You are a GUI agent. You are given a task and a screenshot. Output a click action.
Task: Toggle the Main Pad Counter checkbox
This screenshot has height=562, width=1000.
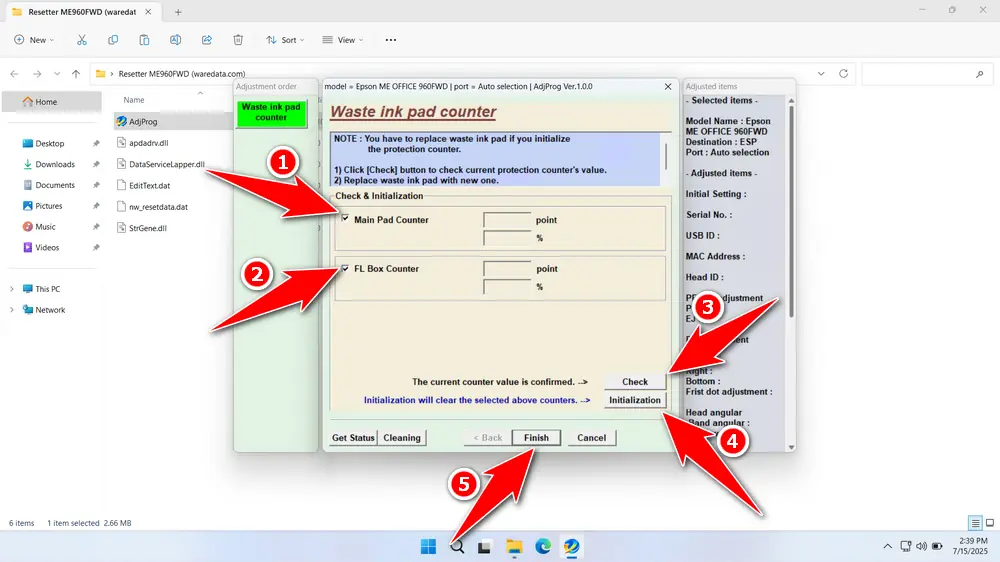coord(346,219)
